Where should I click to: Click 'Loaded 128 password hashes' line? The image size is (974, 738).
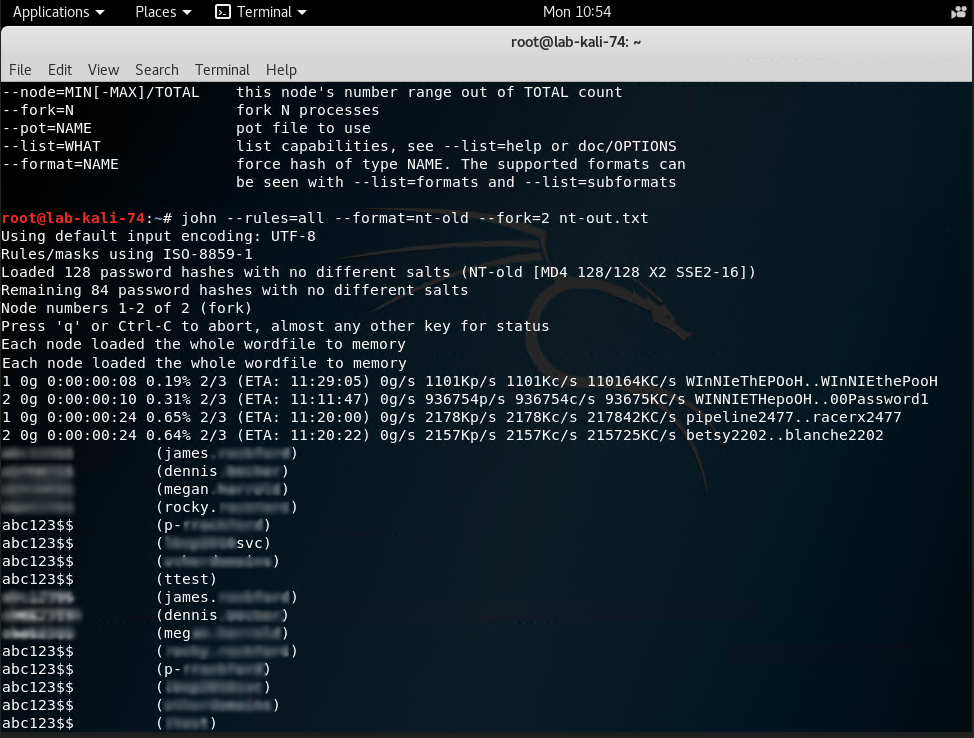(378, 272)
